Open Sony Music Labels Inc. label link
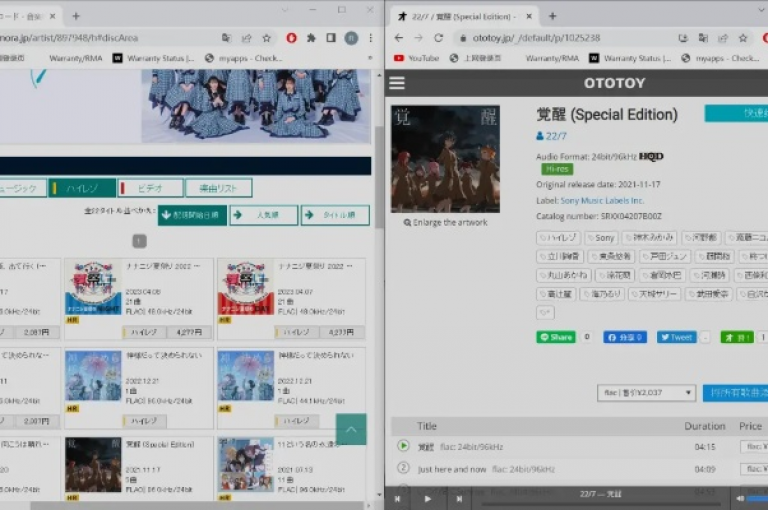768x510 pixels. [602, 200]
